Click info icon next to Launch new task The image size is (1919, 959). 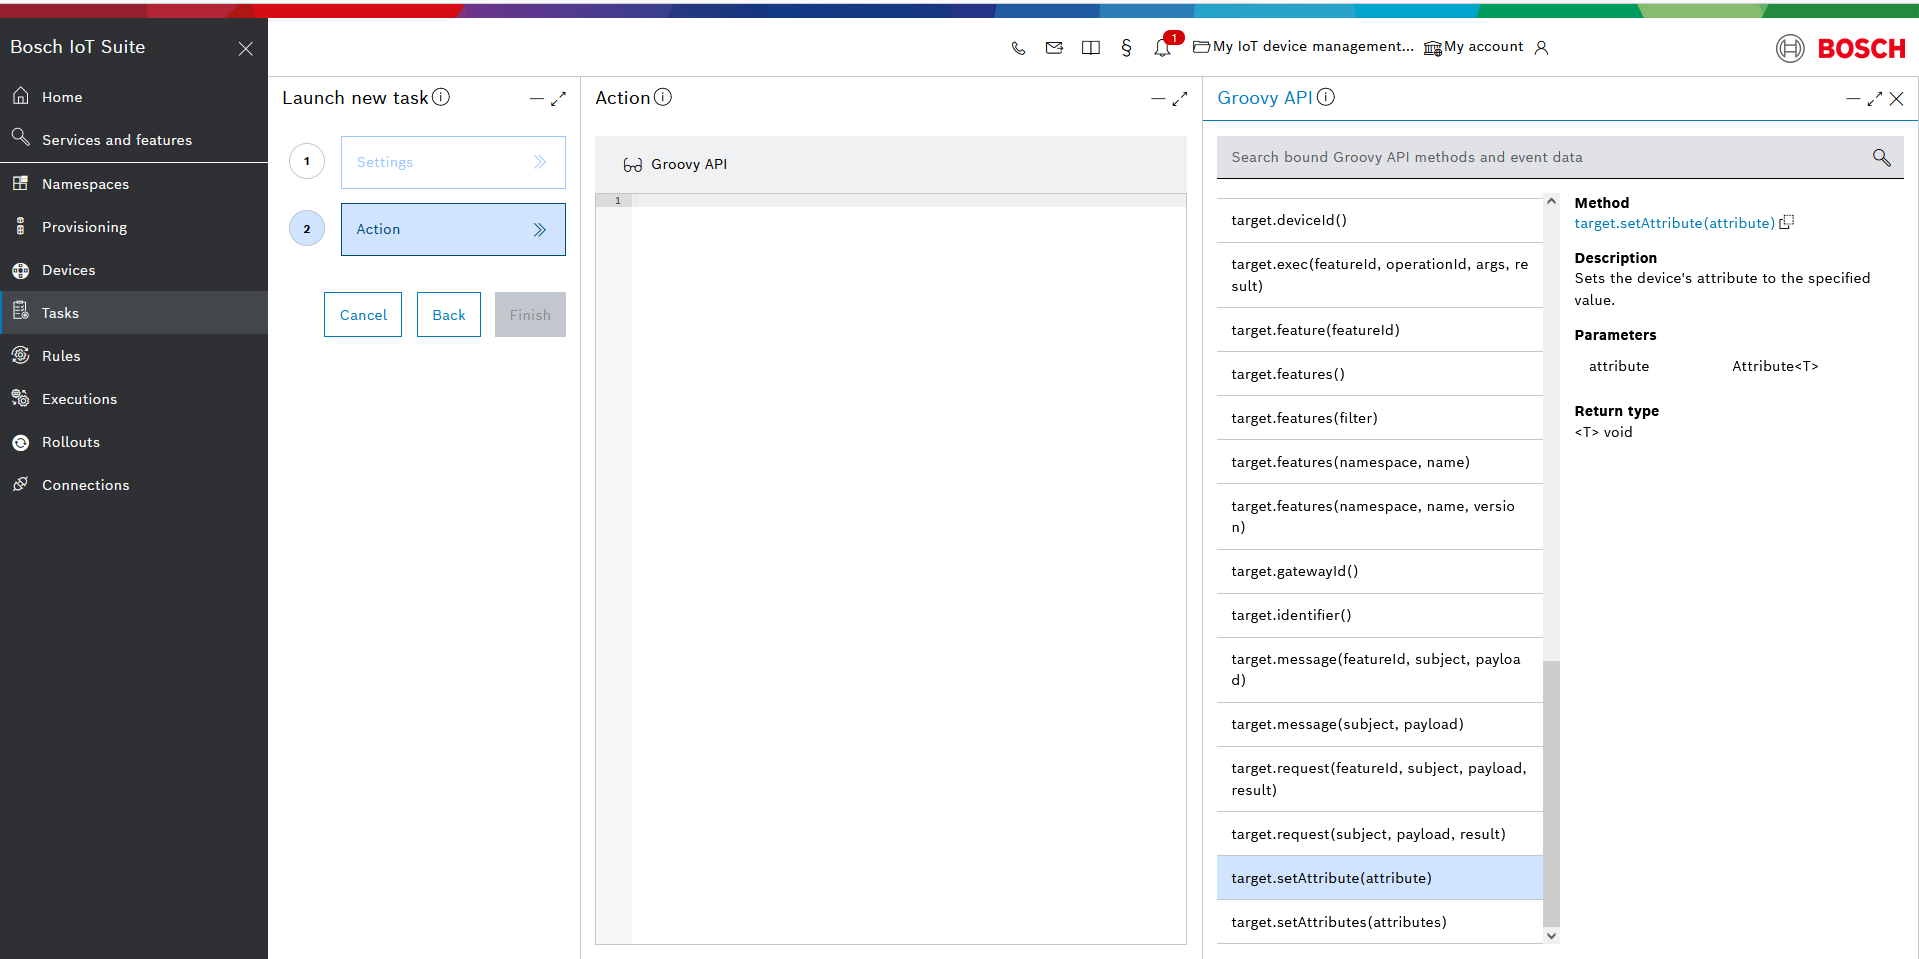[441, 97]
